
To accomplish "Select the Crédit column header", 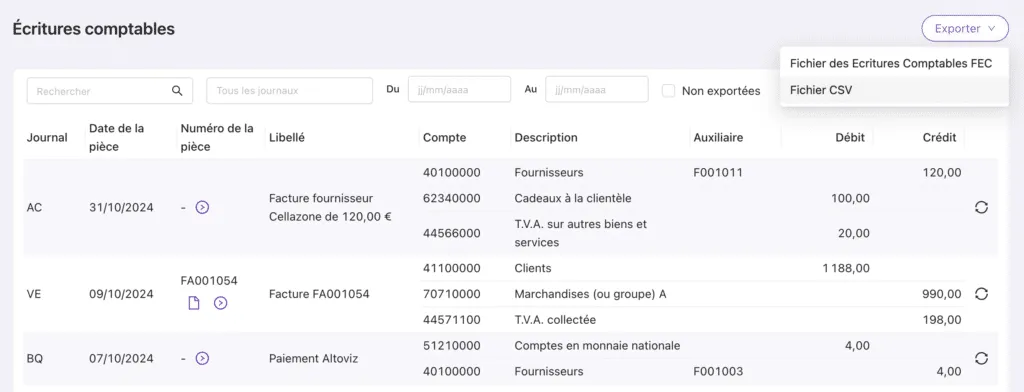I will [939, 138].
